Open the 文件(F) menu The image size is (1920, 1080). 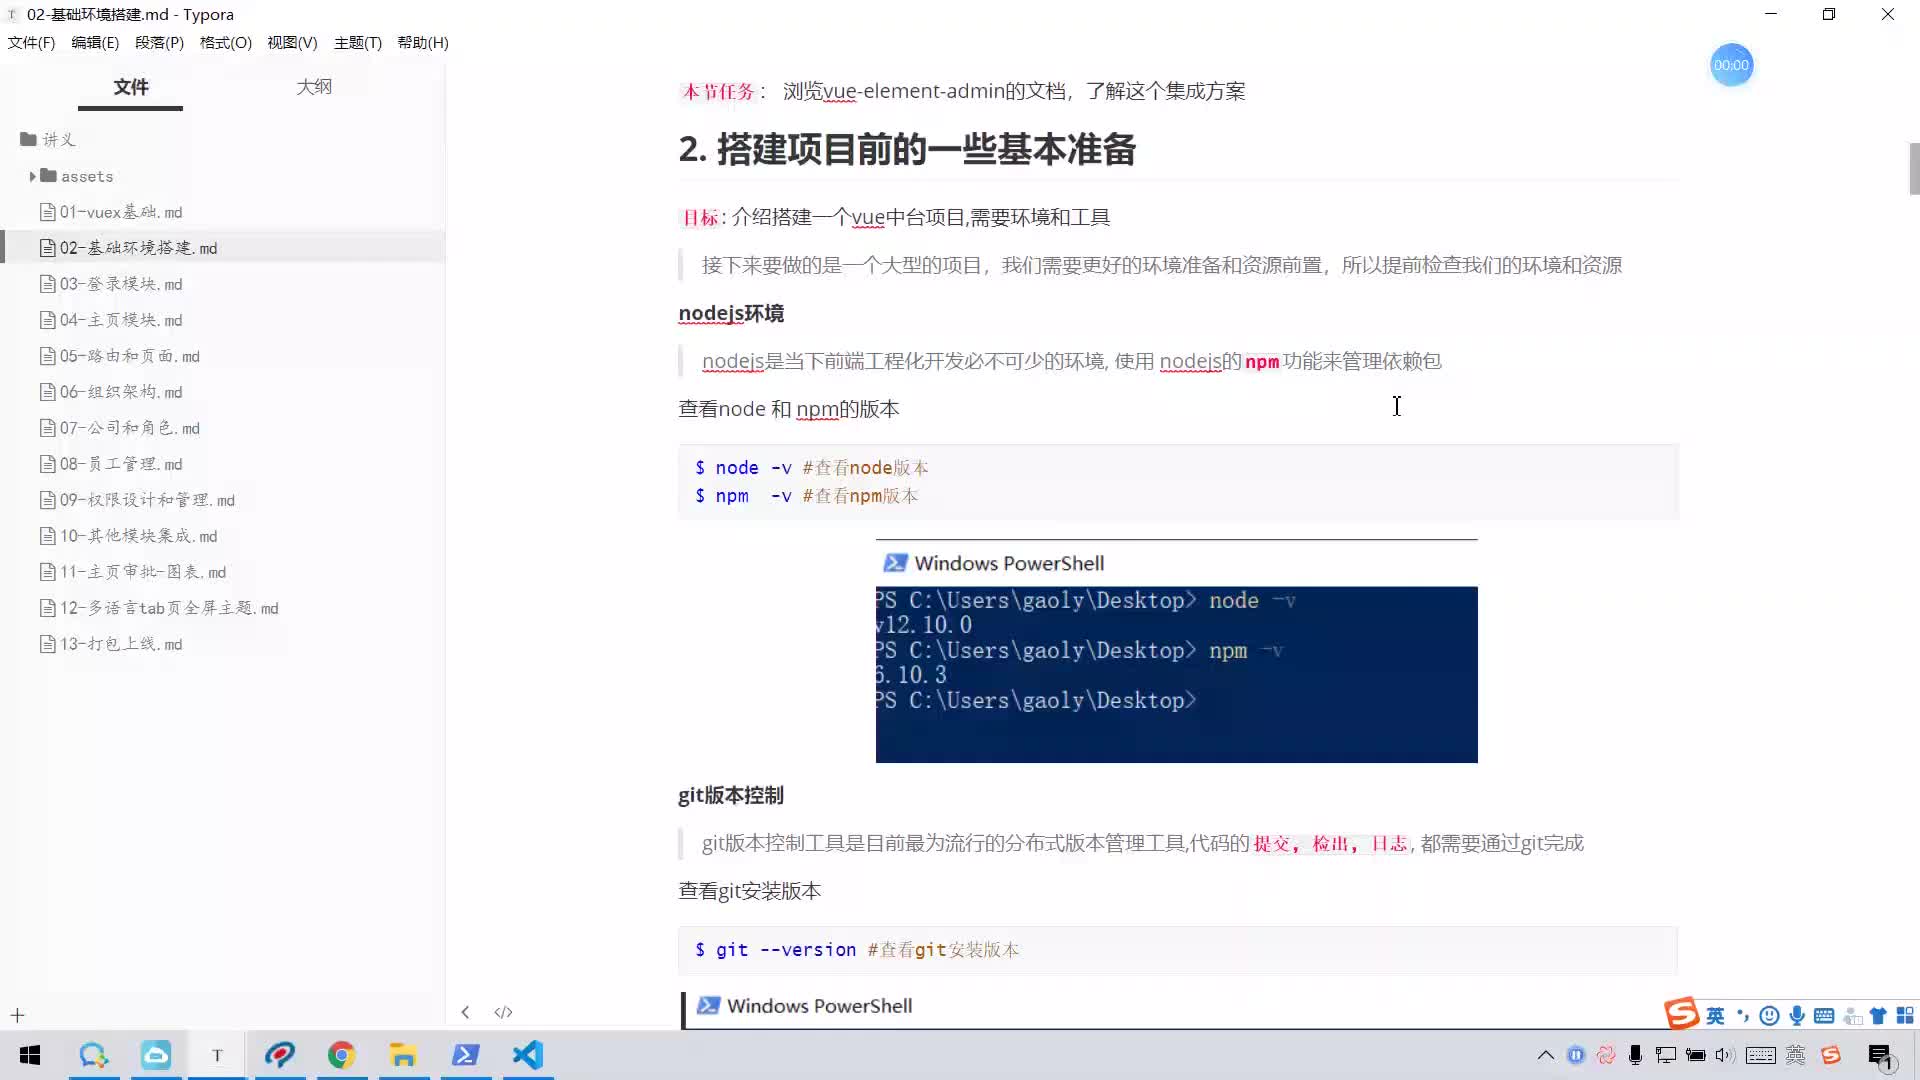point(31,42)
